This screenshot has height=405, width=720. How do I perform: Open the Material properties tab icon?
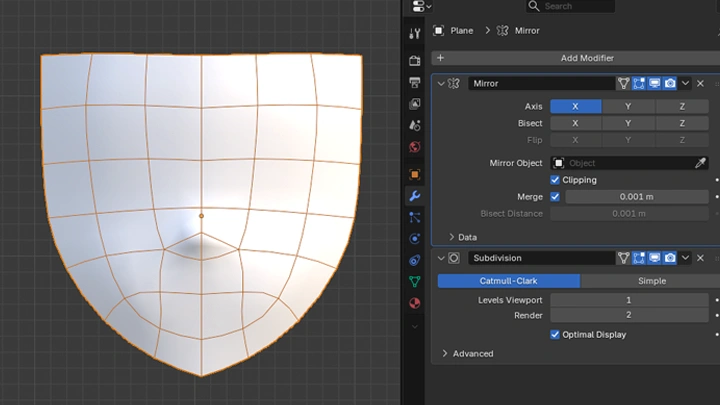(415, 303)
